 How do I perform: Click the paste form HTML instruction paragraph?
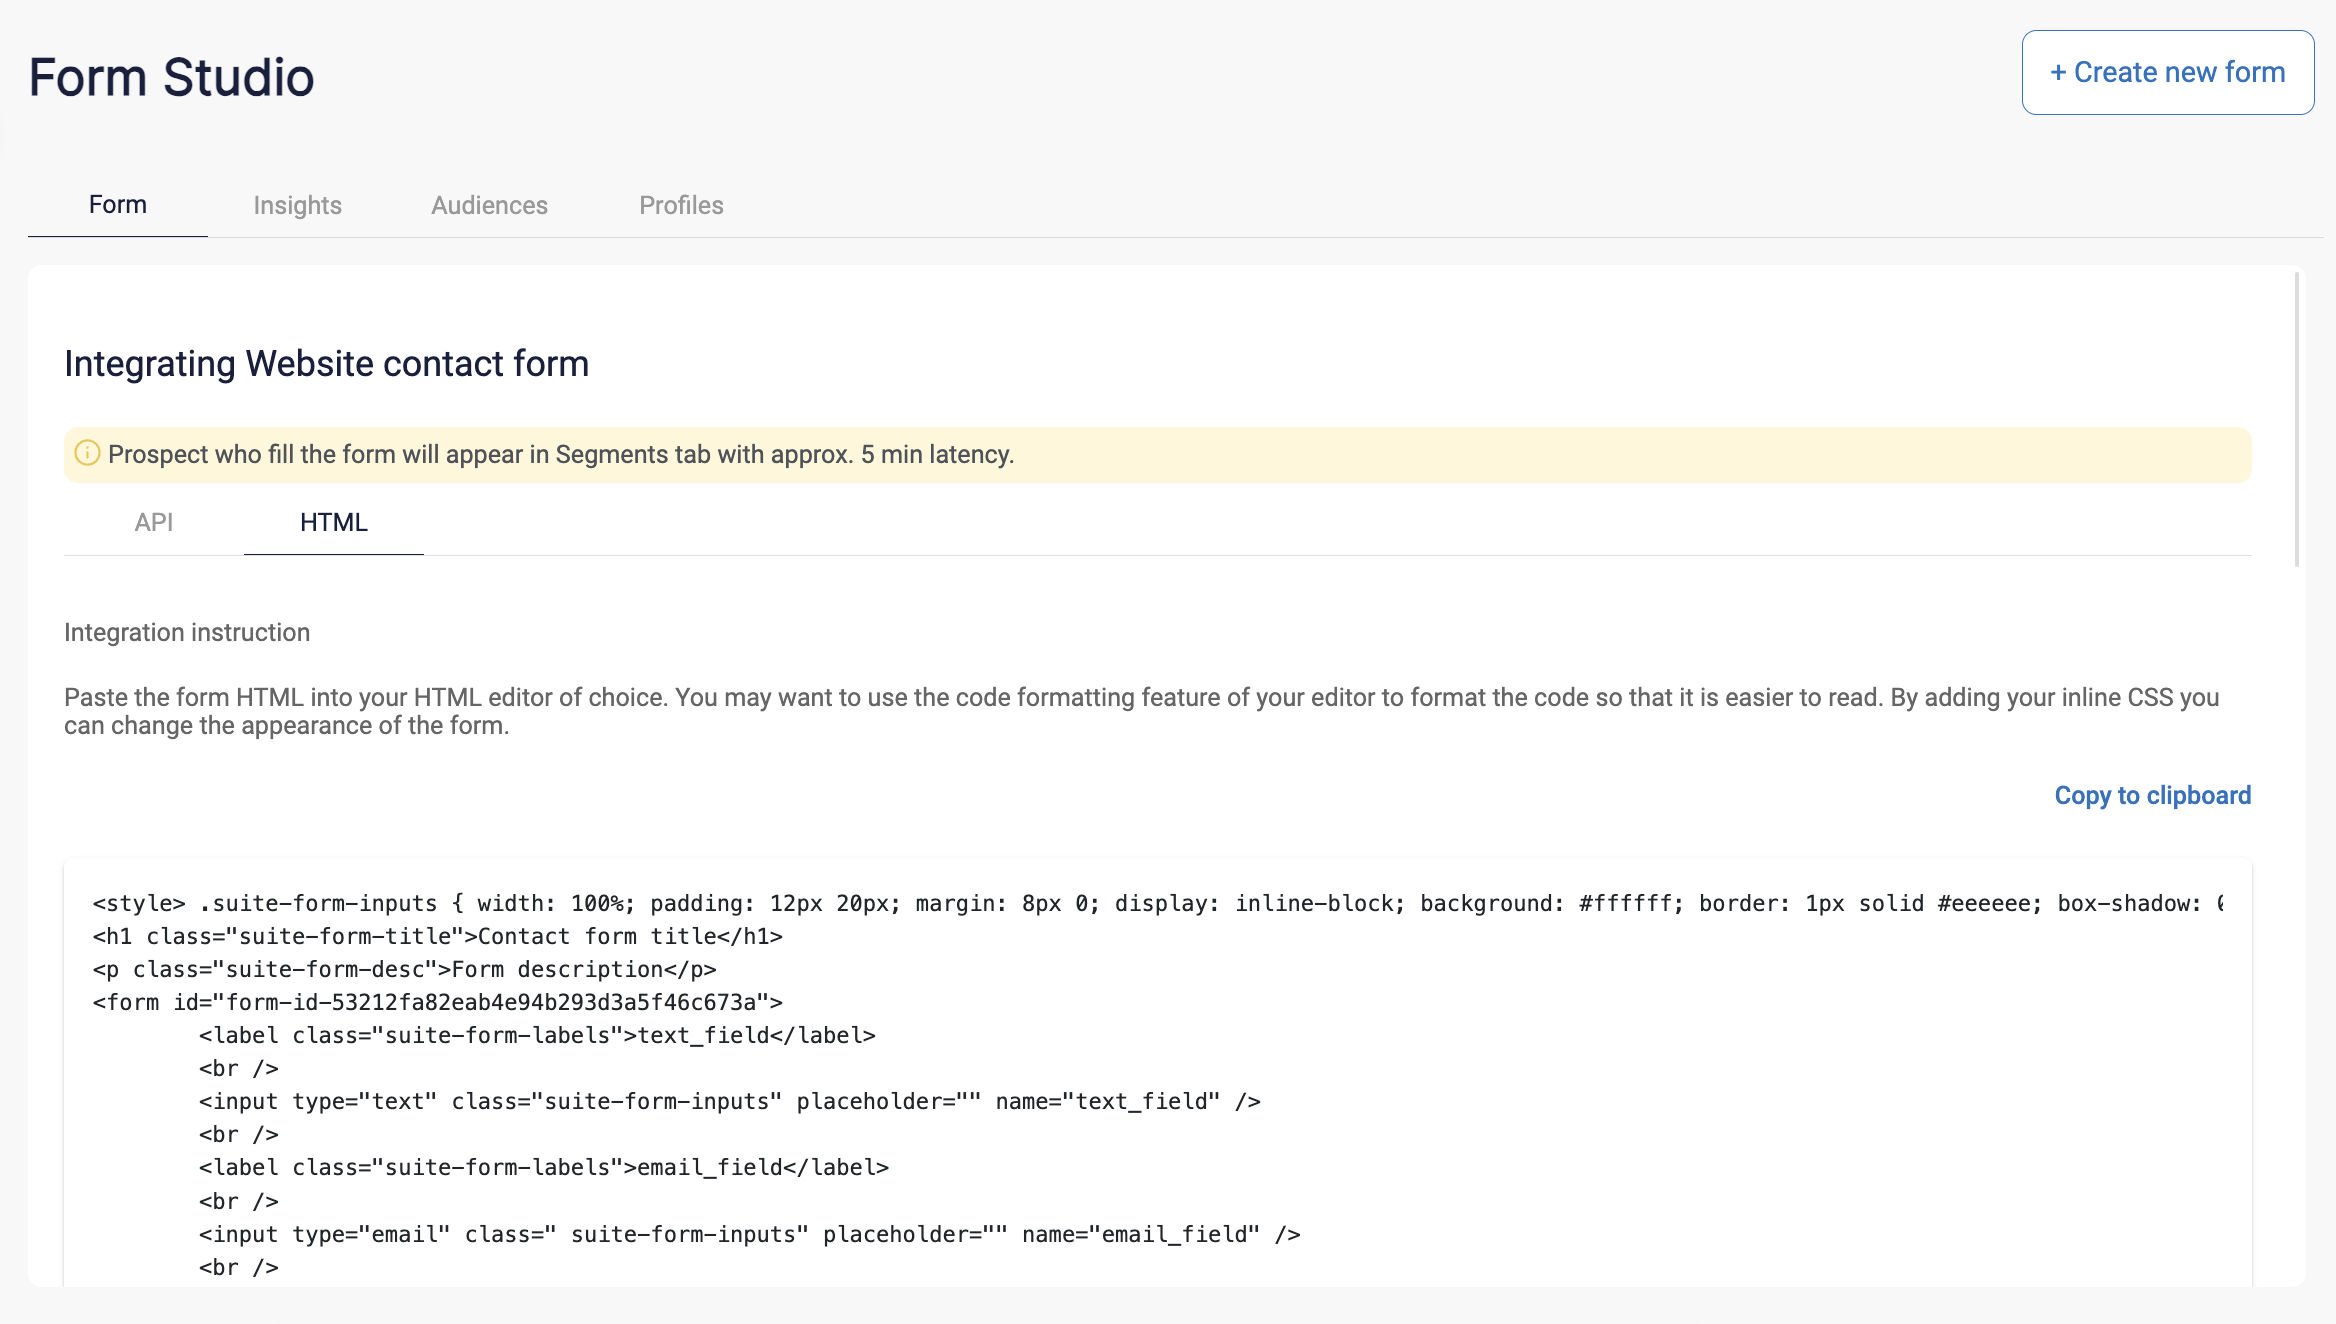[x=1142, y=711]
